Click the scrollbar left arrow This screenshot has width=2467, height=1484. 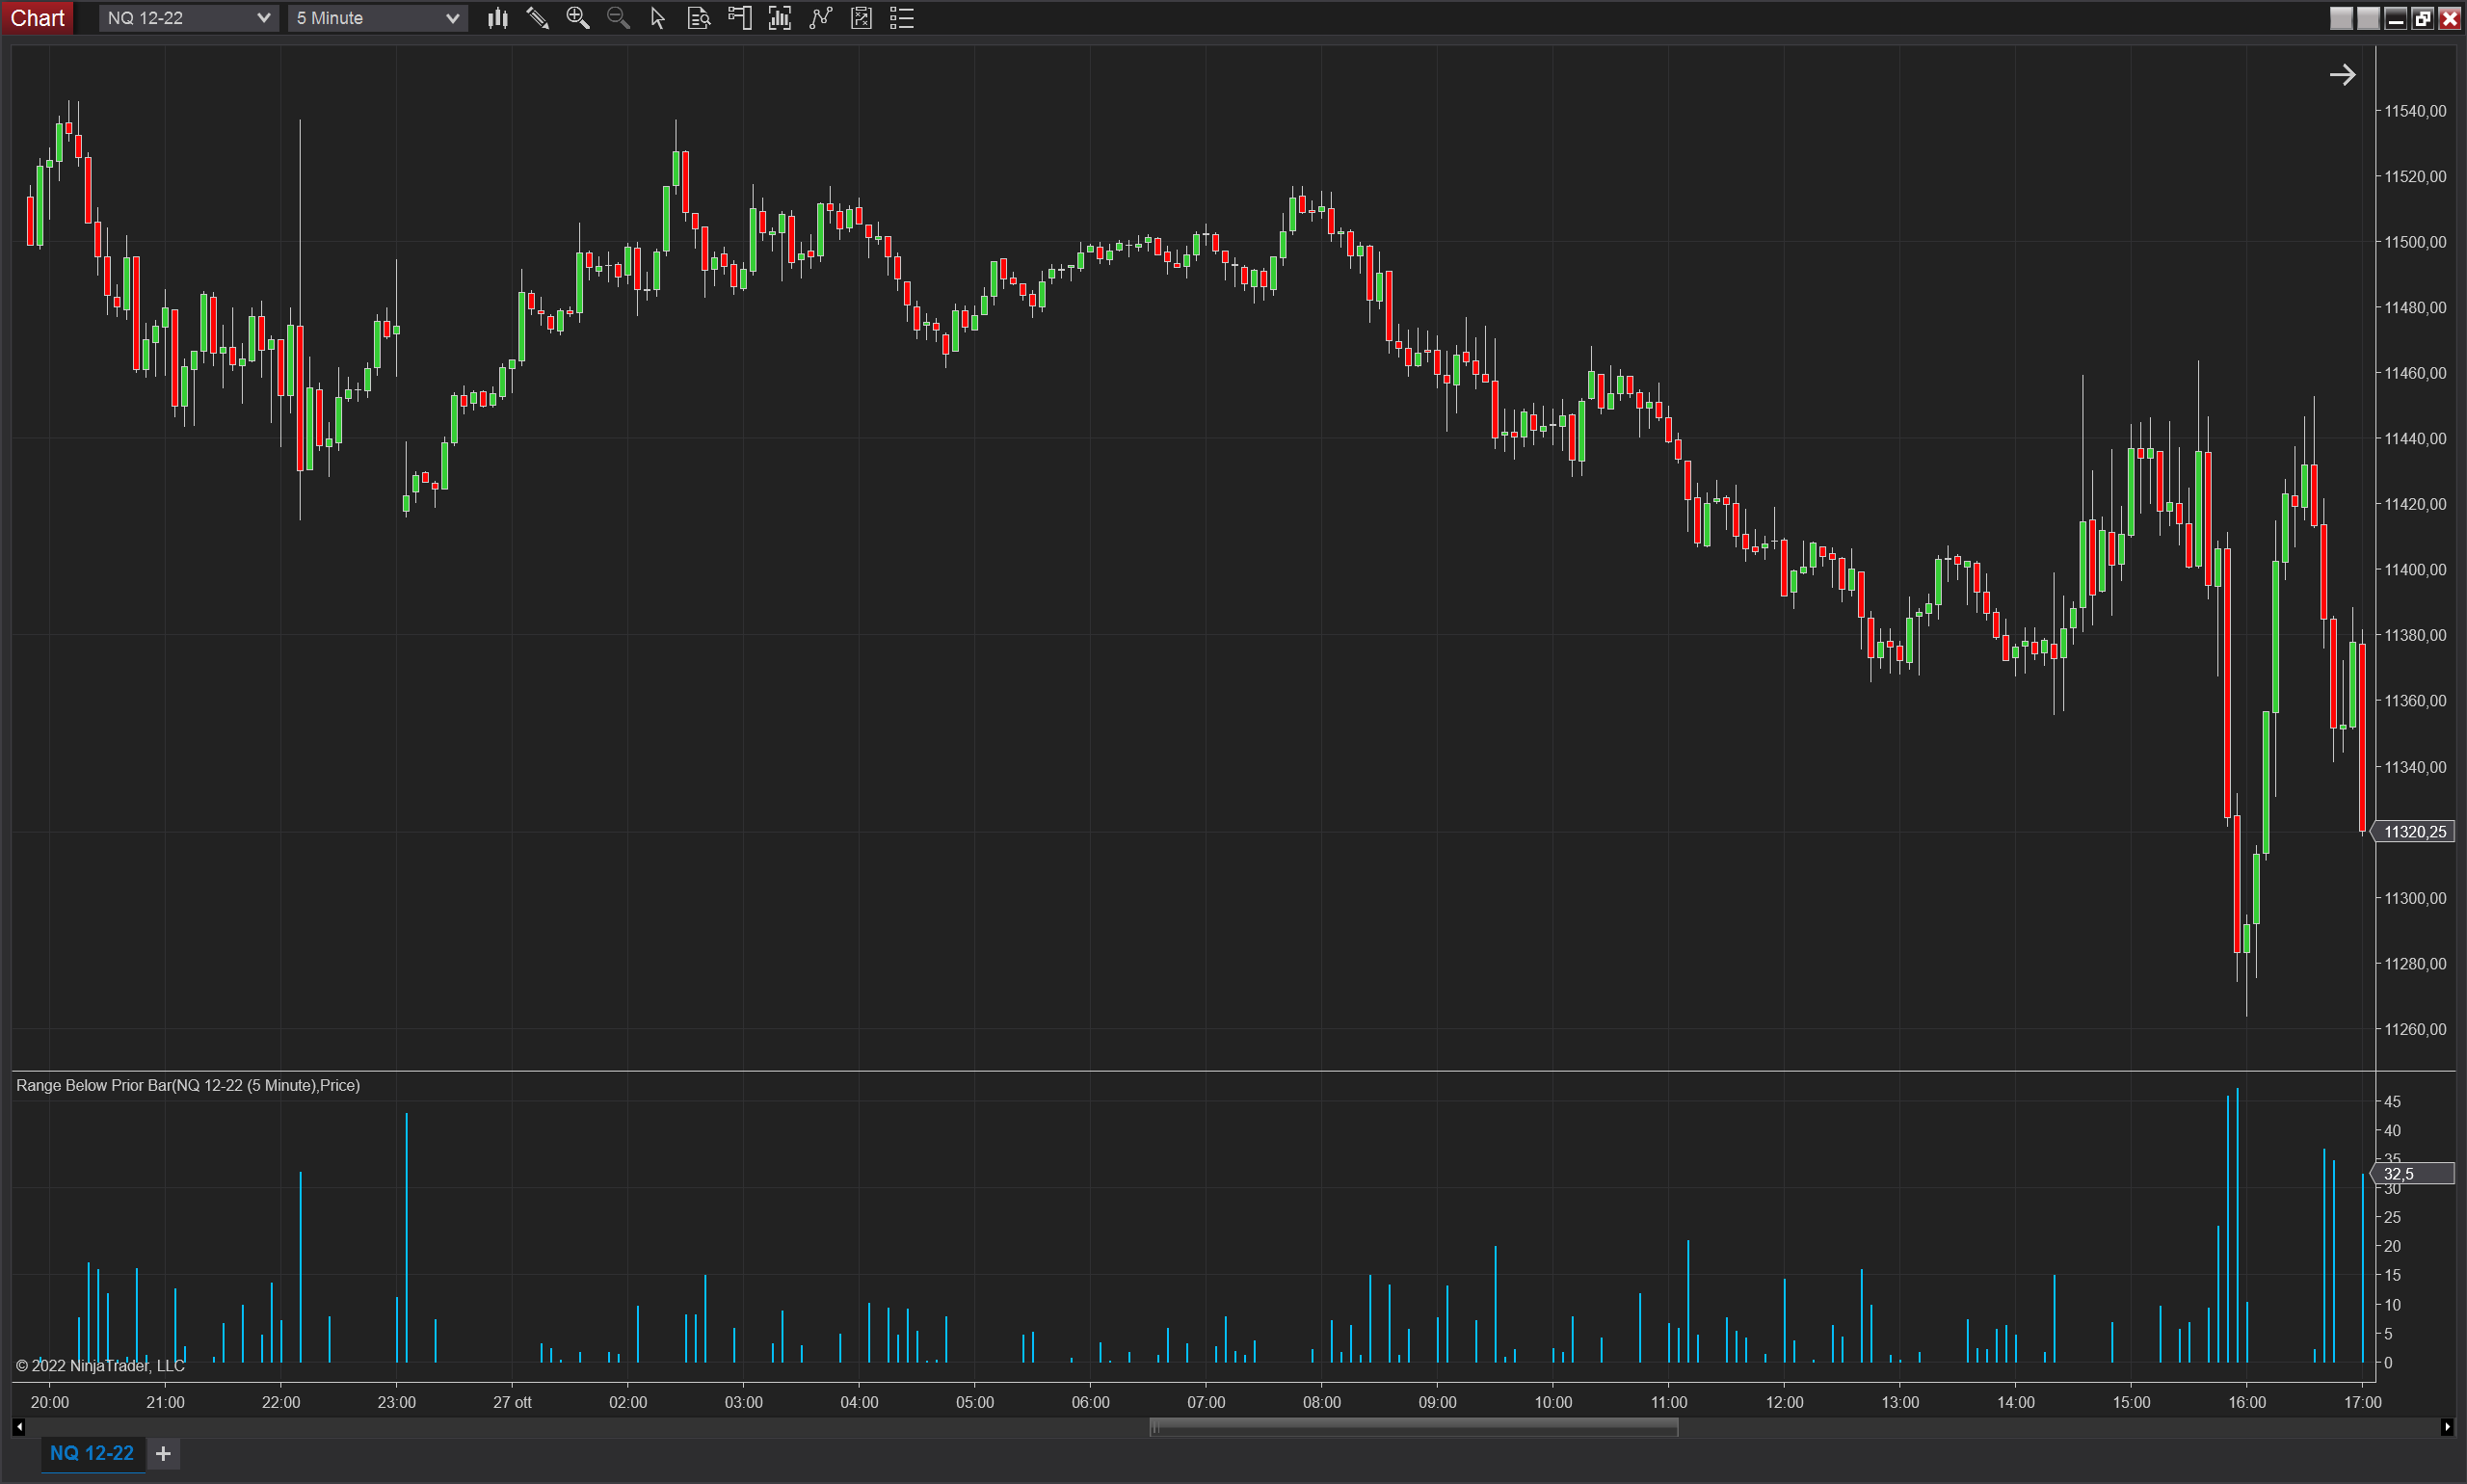click(19, 1428)
